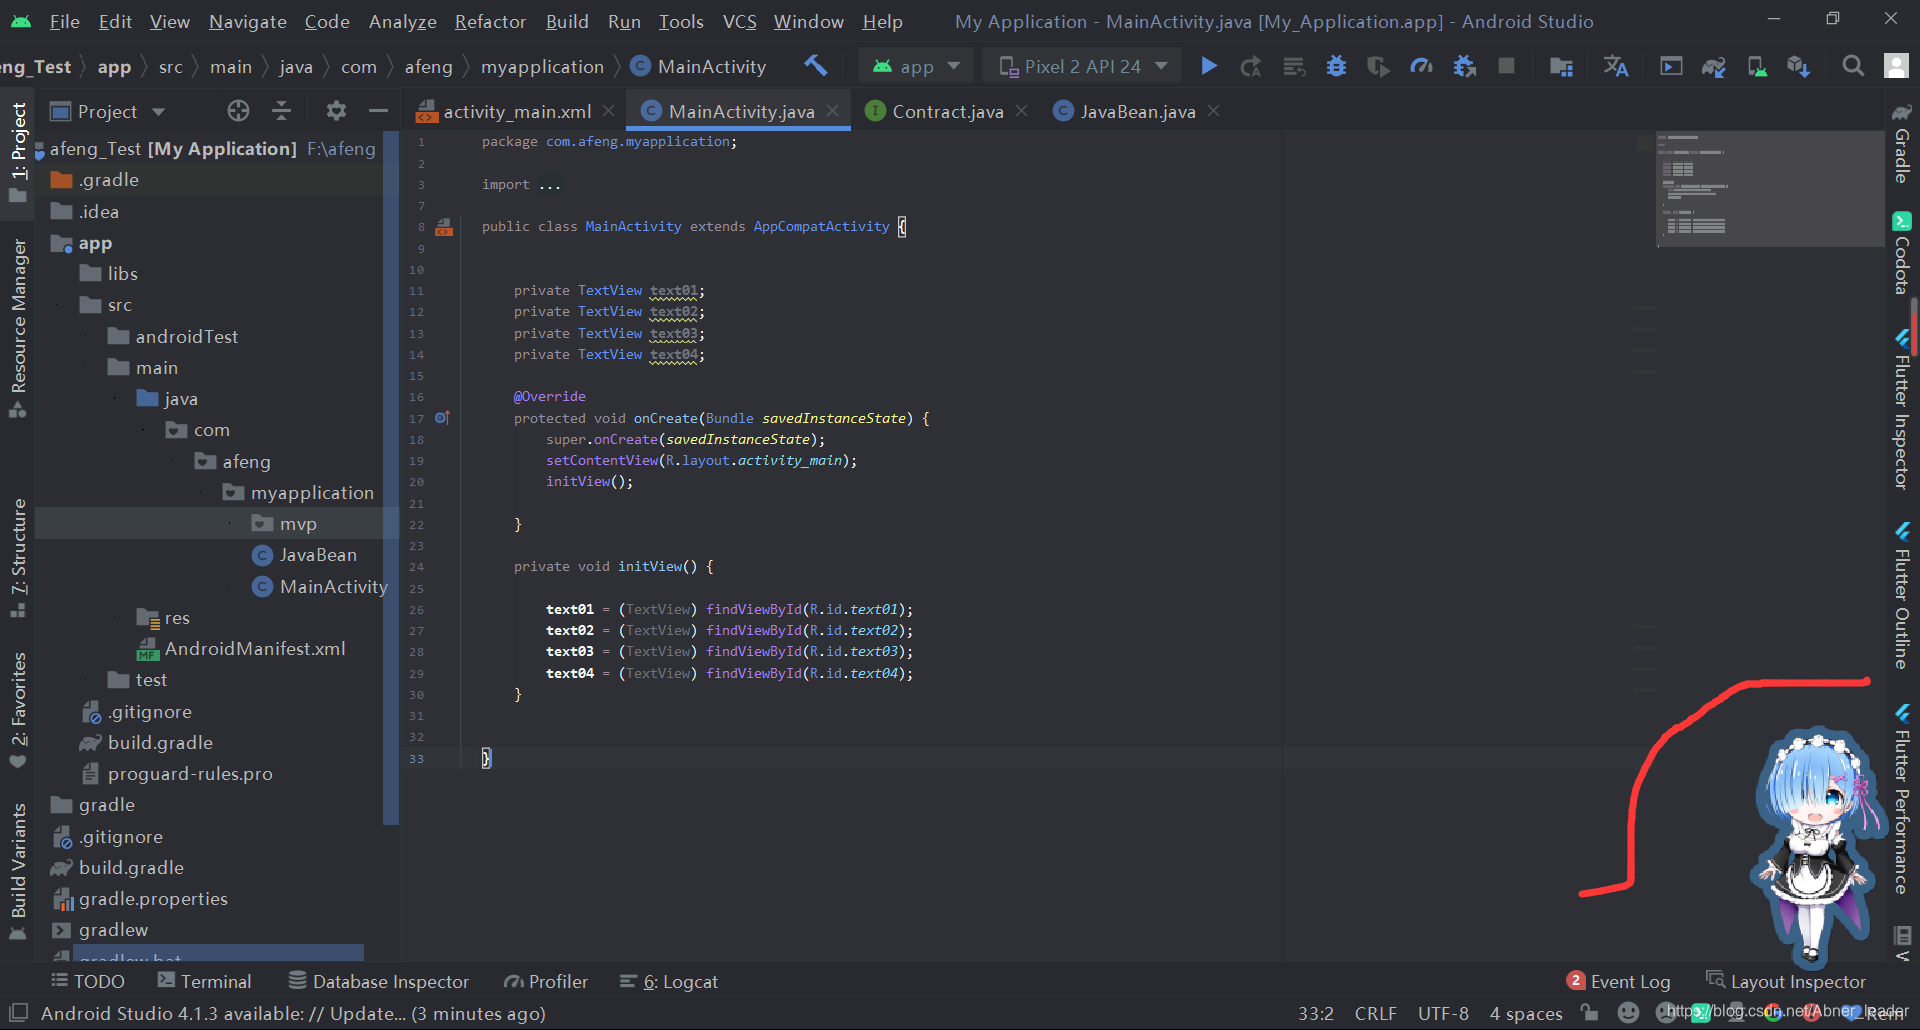Switch to the JavaBean.java tab

[1137, 111]
